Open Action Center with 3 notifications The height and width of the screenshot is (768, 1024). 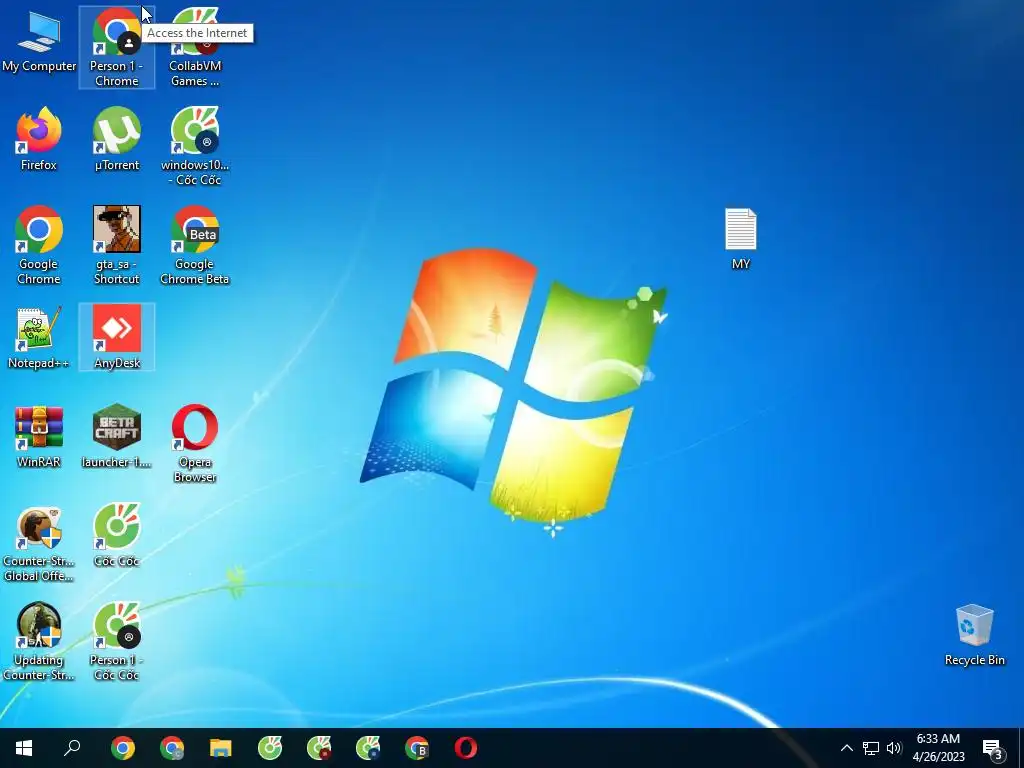point(993,748)
